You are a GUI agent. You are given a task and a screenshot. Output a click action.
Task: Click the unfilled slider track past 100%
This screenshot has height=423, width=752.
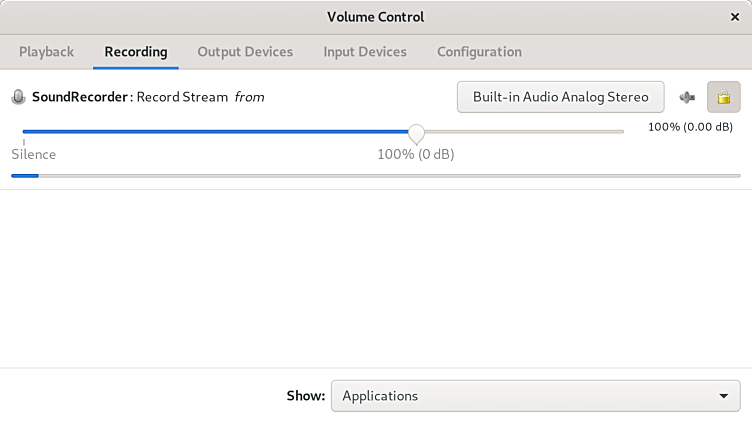point(520,132)
